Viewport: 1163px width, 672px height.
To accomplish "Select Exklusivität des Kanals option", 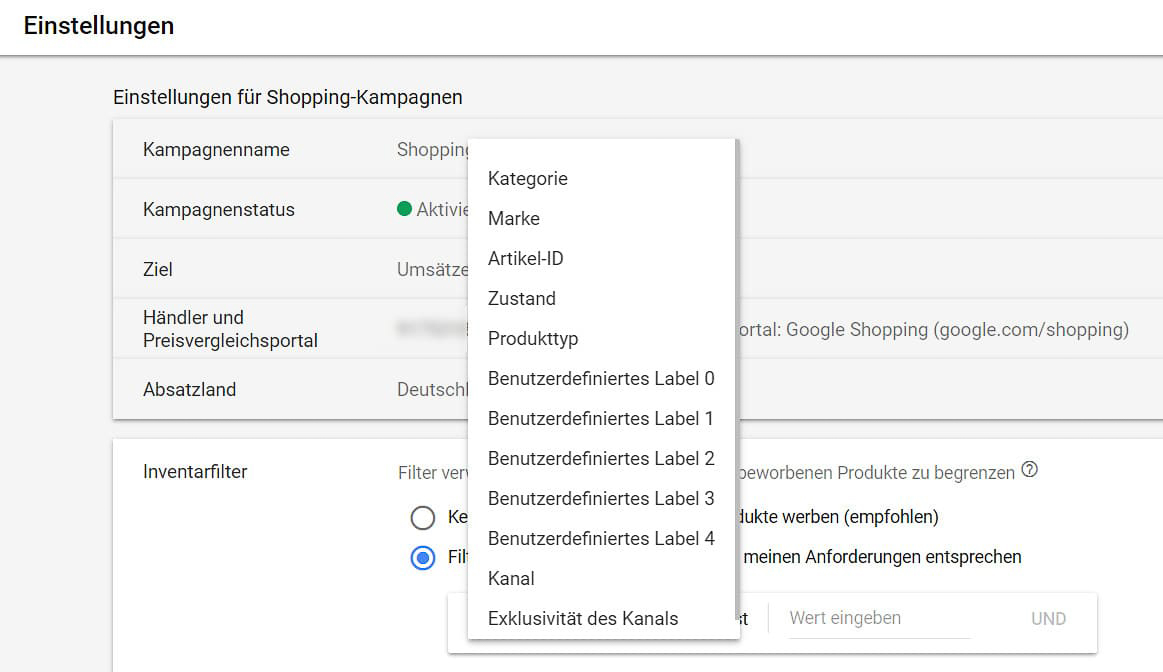I will tap(582, 619).
